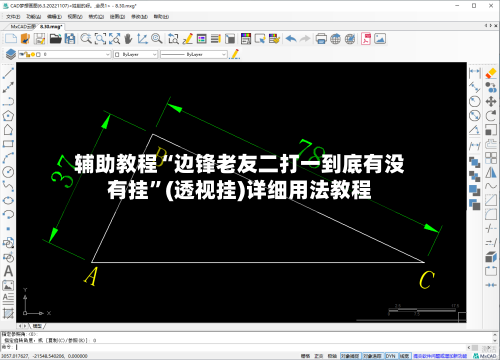The width and height of the screenshot is (500, 360).
Task: Open the layer manager stack icon
Action: tap(11, 54)
